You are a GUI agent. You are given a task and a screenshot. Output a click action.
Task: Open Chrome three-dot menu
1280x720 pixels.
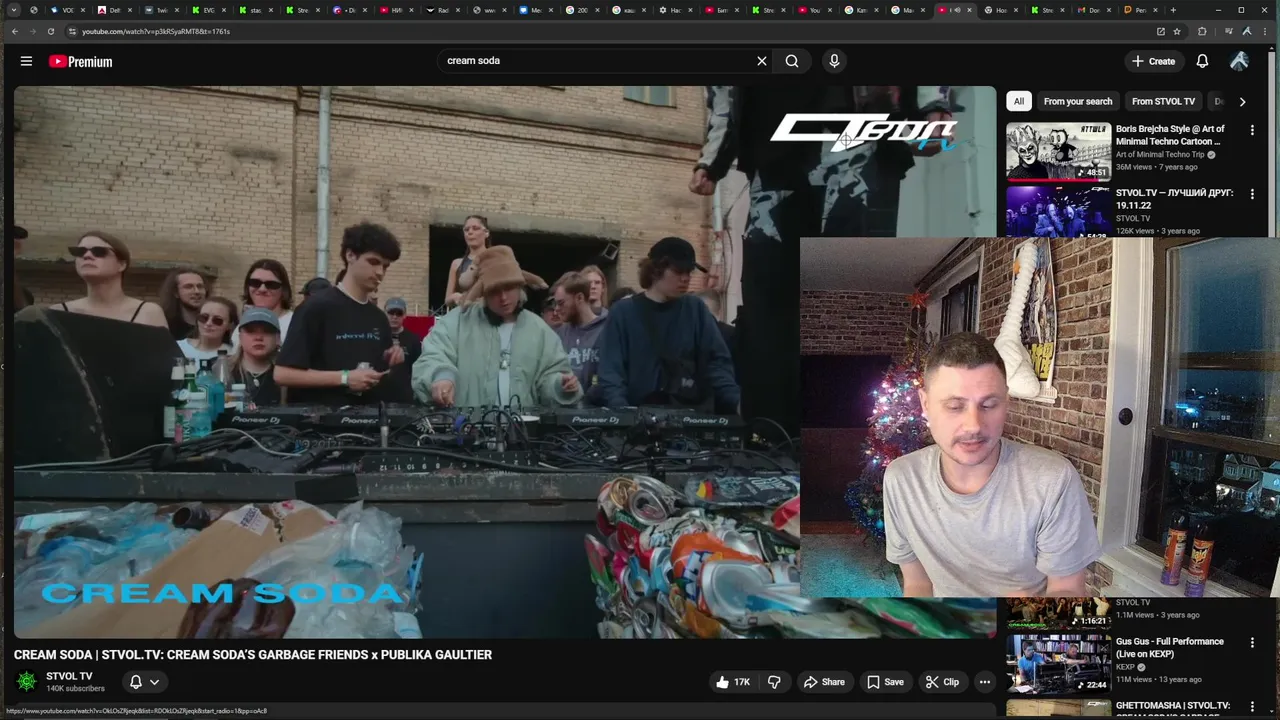[1265, 31]
